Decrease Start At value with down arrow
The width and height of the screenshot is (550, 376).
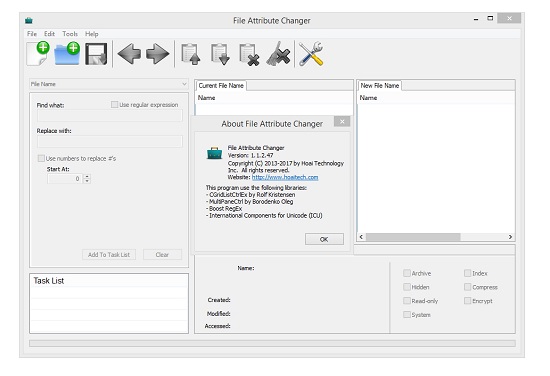coord(87,181)
